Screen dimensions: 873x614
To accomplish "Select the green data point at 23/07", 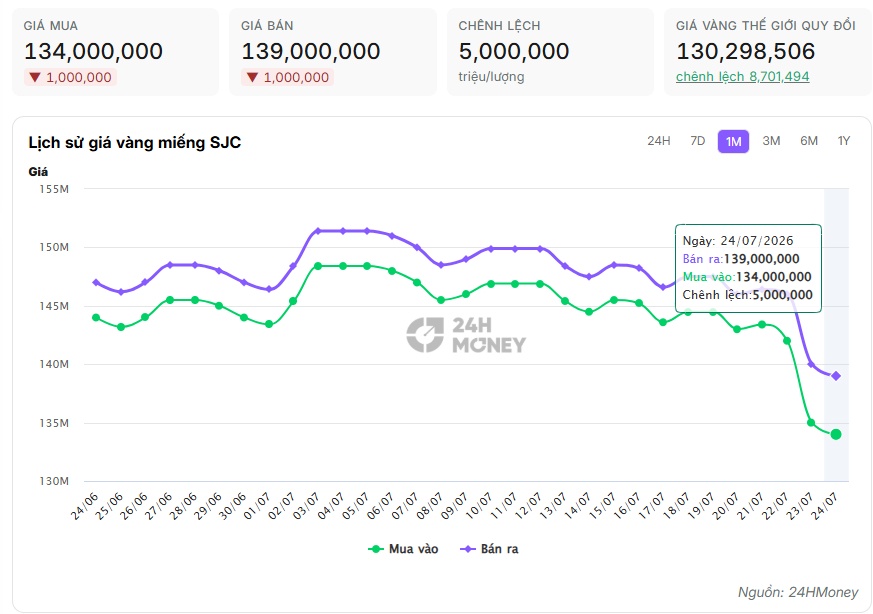I will point(811,423).
